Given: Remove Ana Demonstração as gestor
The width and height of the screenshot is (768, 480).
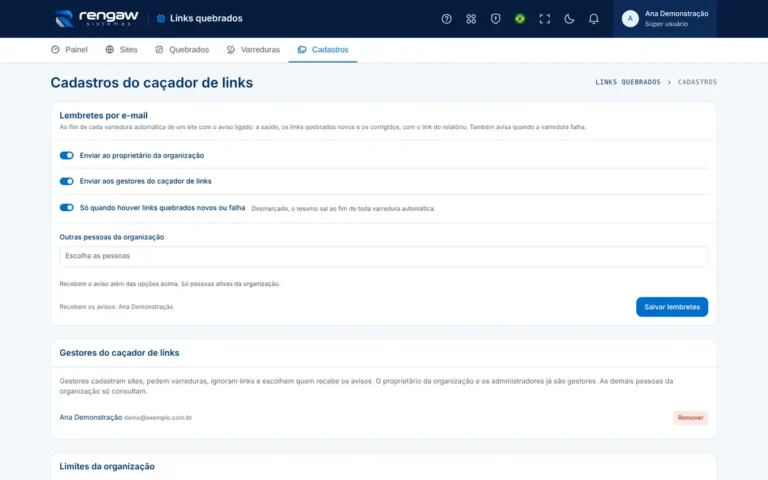Looking at the screenshot, I should 690,418.
